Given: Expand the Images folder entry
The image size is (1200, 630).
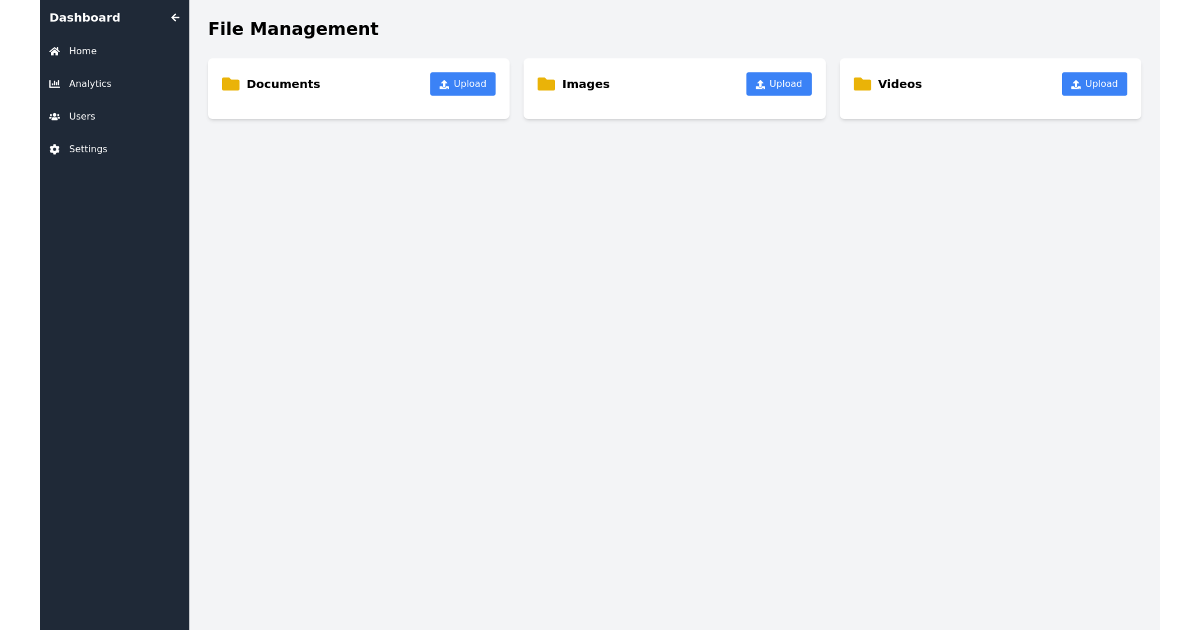Looking at the screenshot, I should 586,84.
